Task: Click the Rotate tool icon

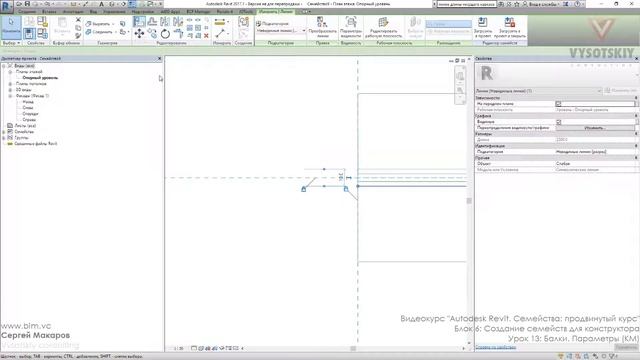Action: point(165,33)
